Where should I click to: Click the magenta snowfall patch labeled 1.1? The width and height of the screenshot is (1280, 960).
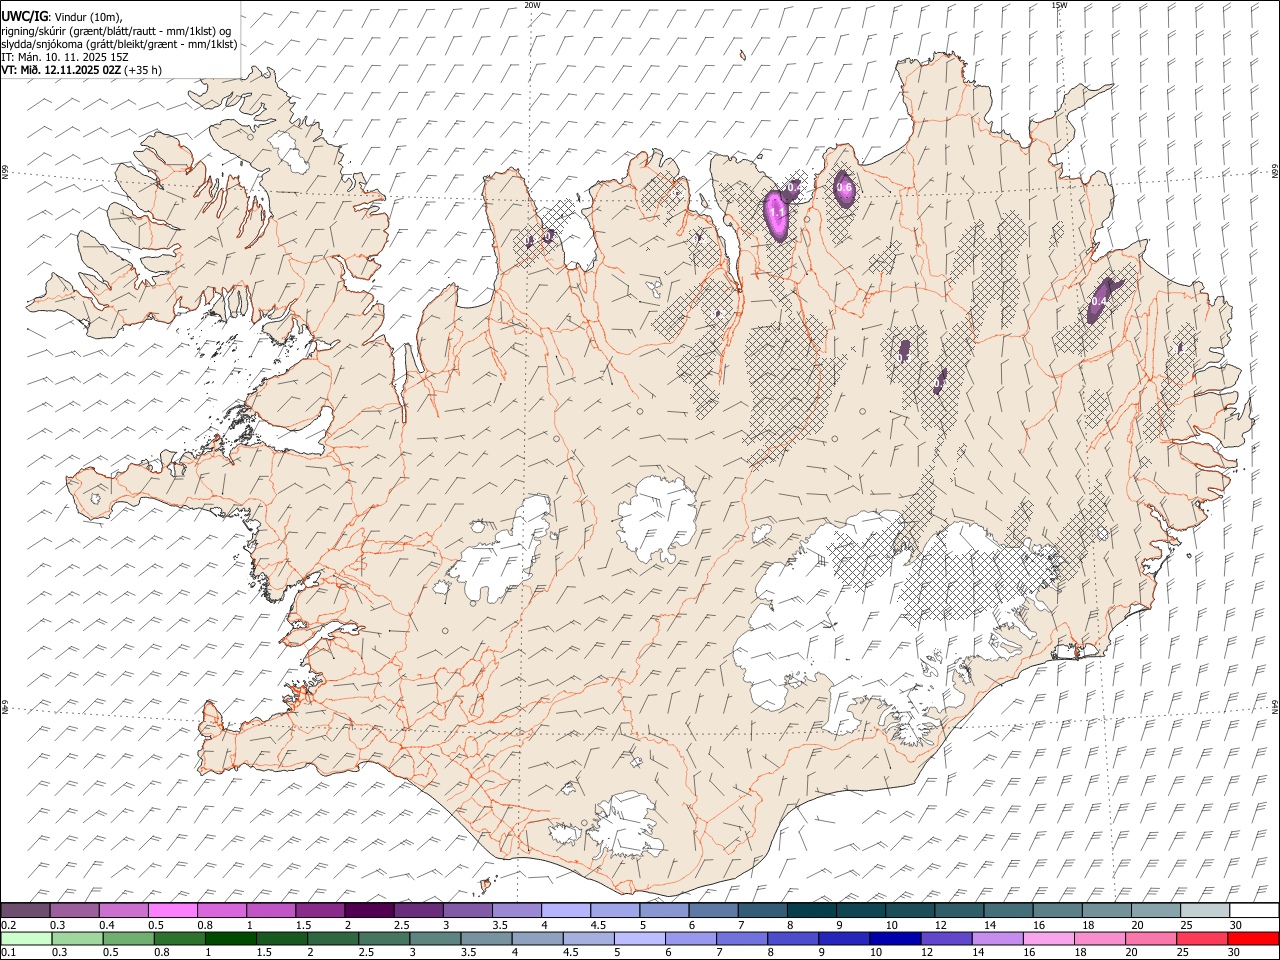coord(777,215)
